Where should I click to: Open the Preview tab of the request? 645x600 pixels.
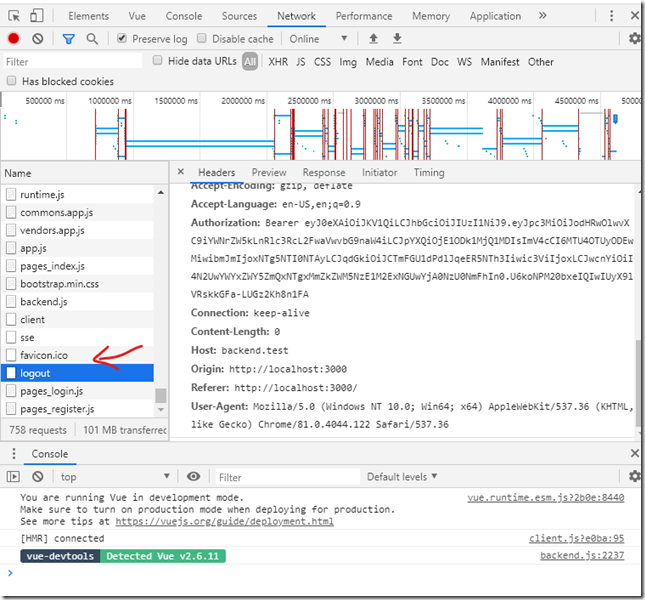(269, 172)
